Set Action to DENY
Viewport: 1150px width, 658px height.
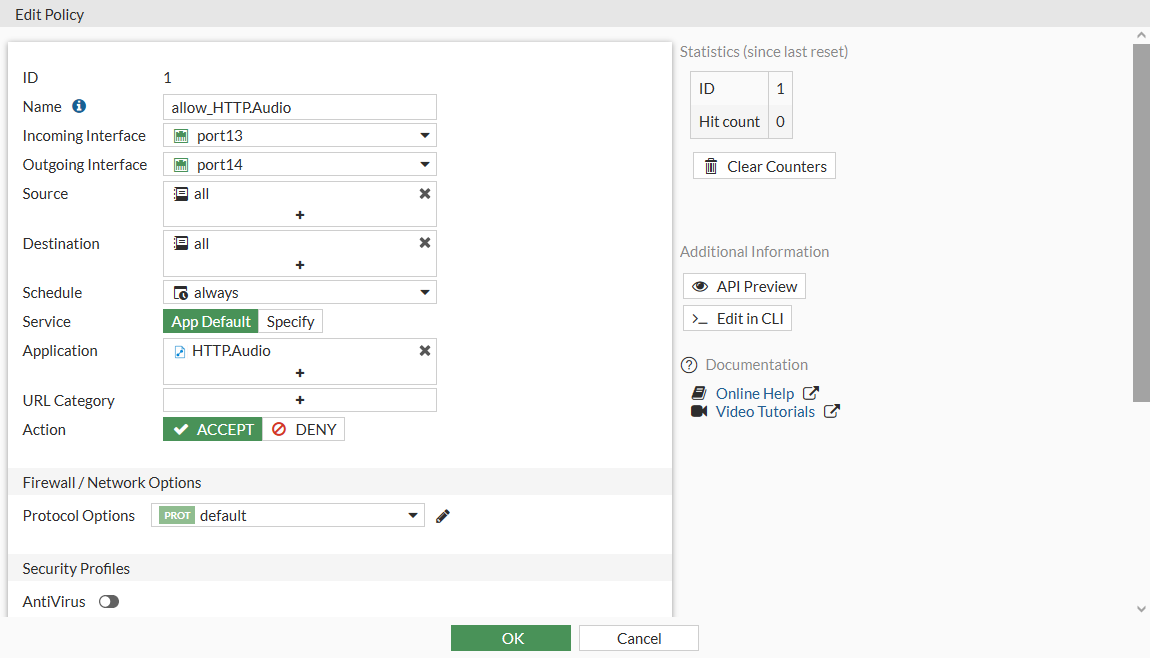point(304,429)
